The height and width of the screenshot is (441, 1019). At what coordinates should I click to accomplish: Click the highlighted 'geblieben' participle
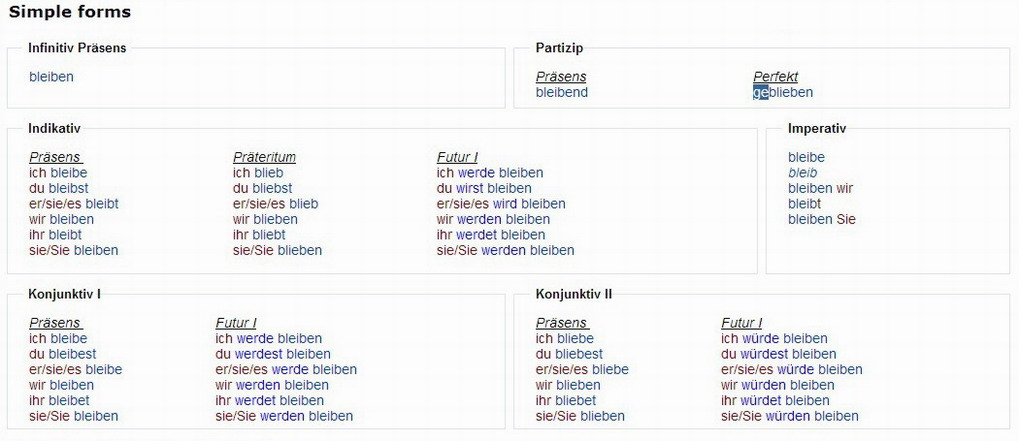(x=783, y=93)
